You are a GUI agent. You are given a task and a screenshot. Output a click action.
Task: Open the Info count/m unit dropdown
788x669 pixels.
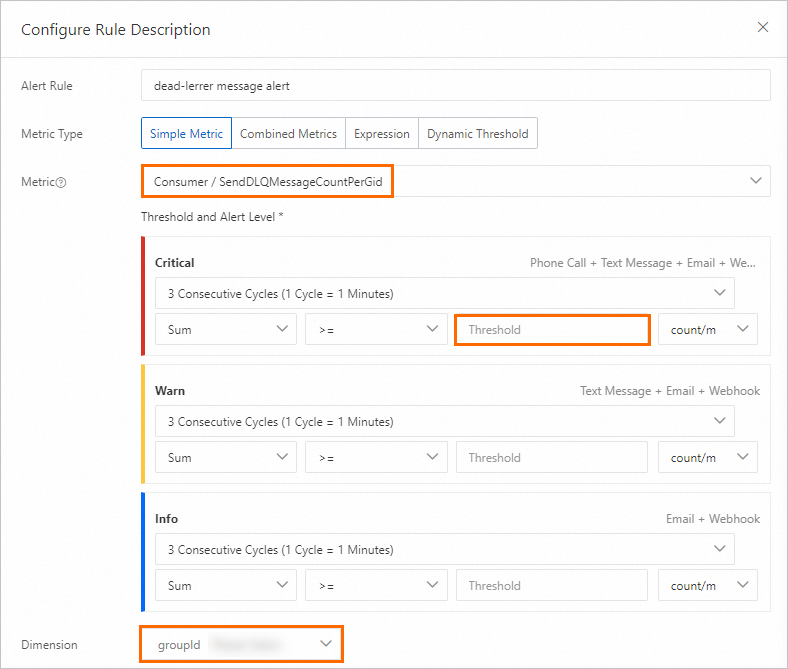tap(707, 586)
